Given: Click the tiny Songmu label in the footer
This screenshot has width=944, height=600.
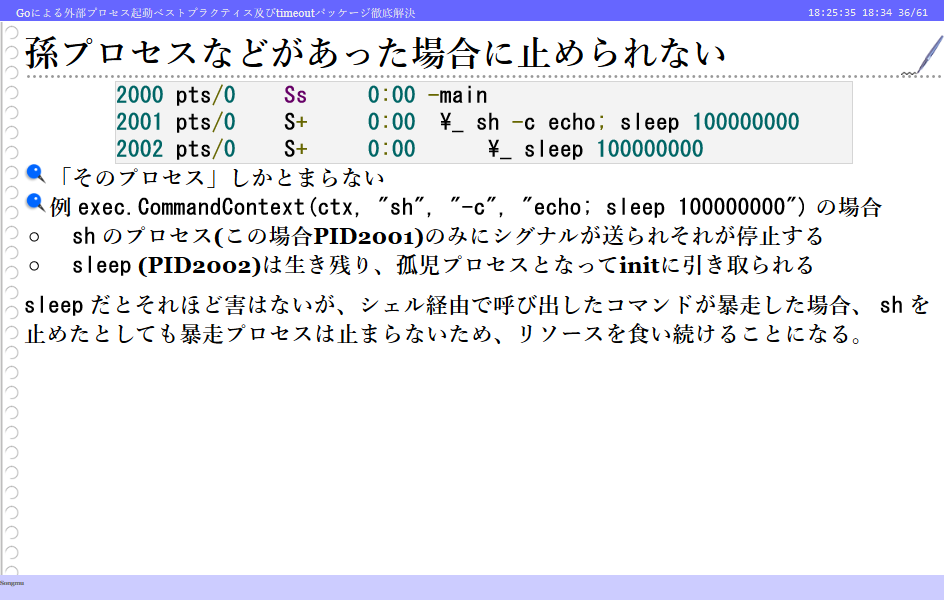Looking at the screenshot, I should click(12, 583).
